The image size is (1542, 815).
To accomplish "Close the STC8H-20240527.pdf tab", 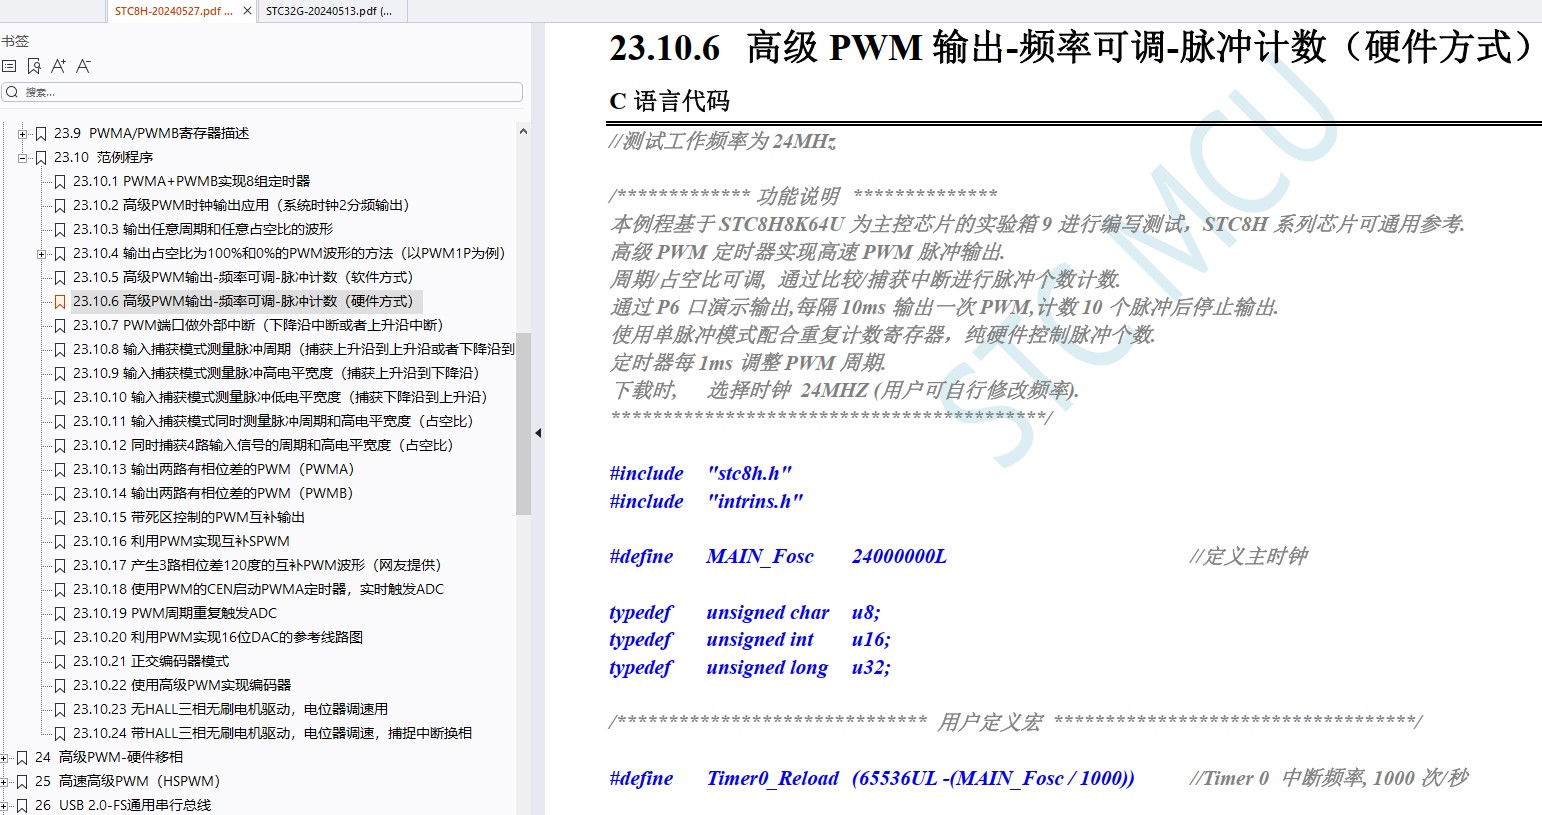I will tap(248, 11).
